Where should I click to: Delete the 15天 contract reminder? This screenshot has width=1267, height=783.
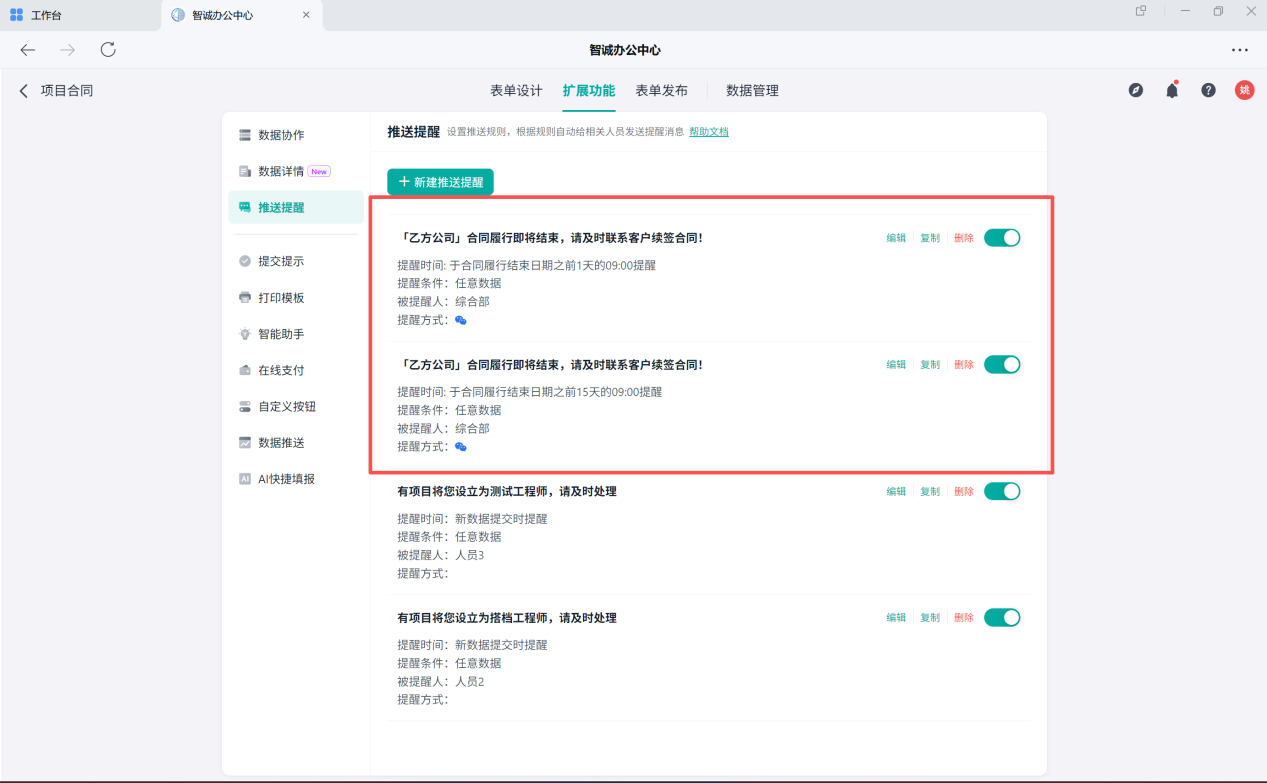pos(964,365)
